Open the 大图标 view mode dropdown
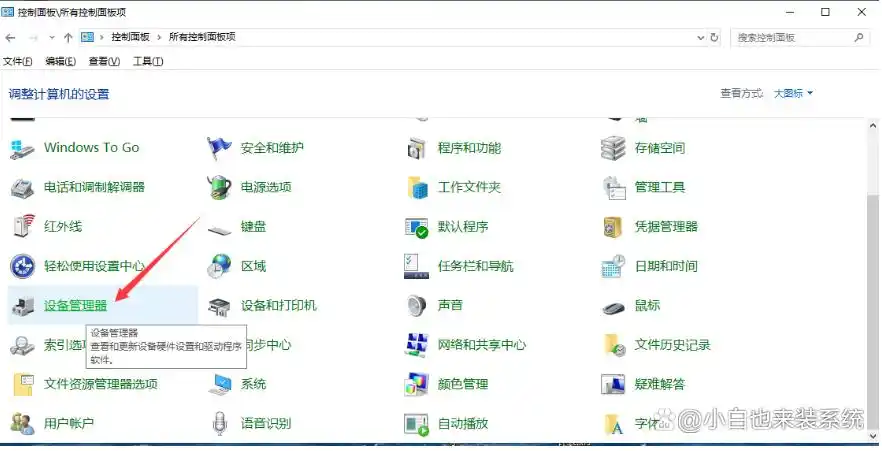The image size is (882, 451). click(793, 93)
